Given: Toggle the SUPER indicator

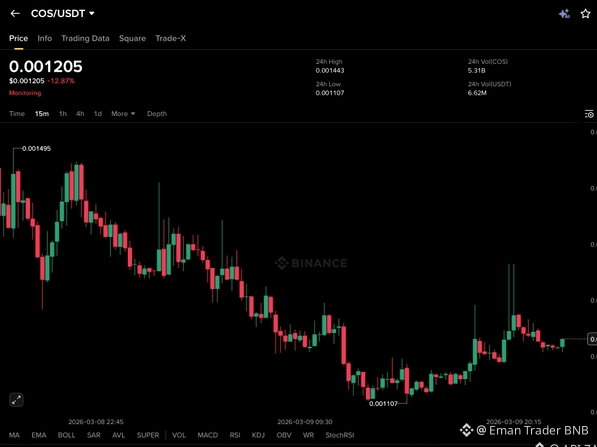Looking at the screenshot, I should pos(148,435).
